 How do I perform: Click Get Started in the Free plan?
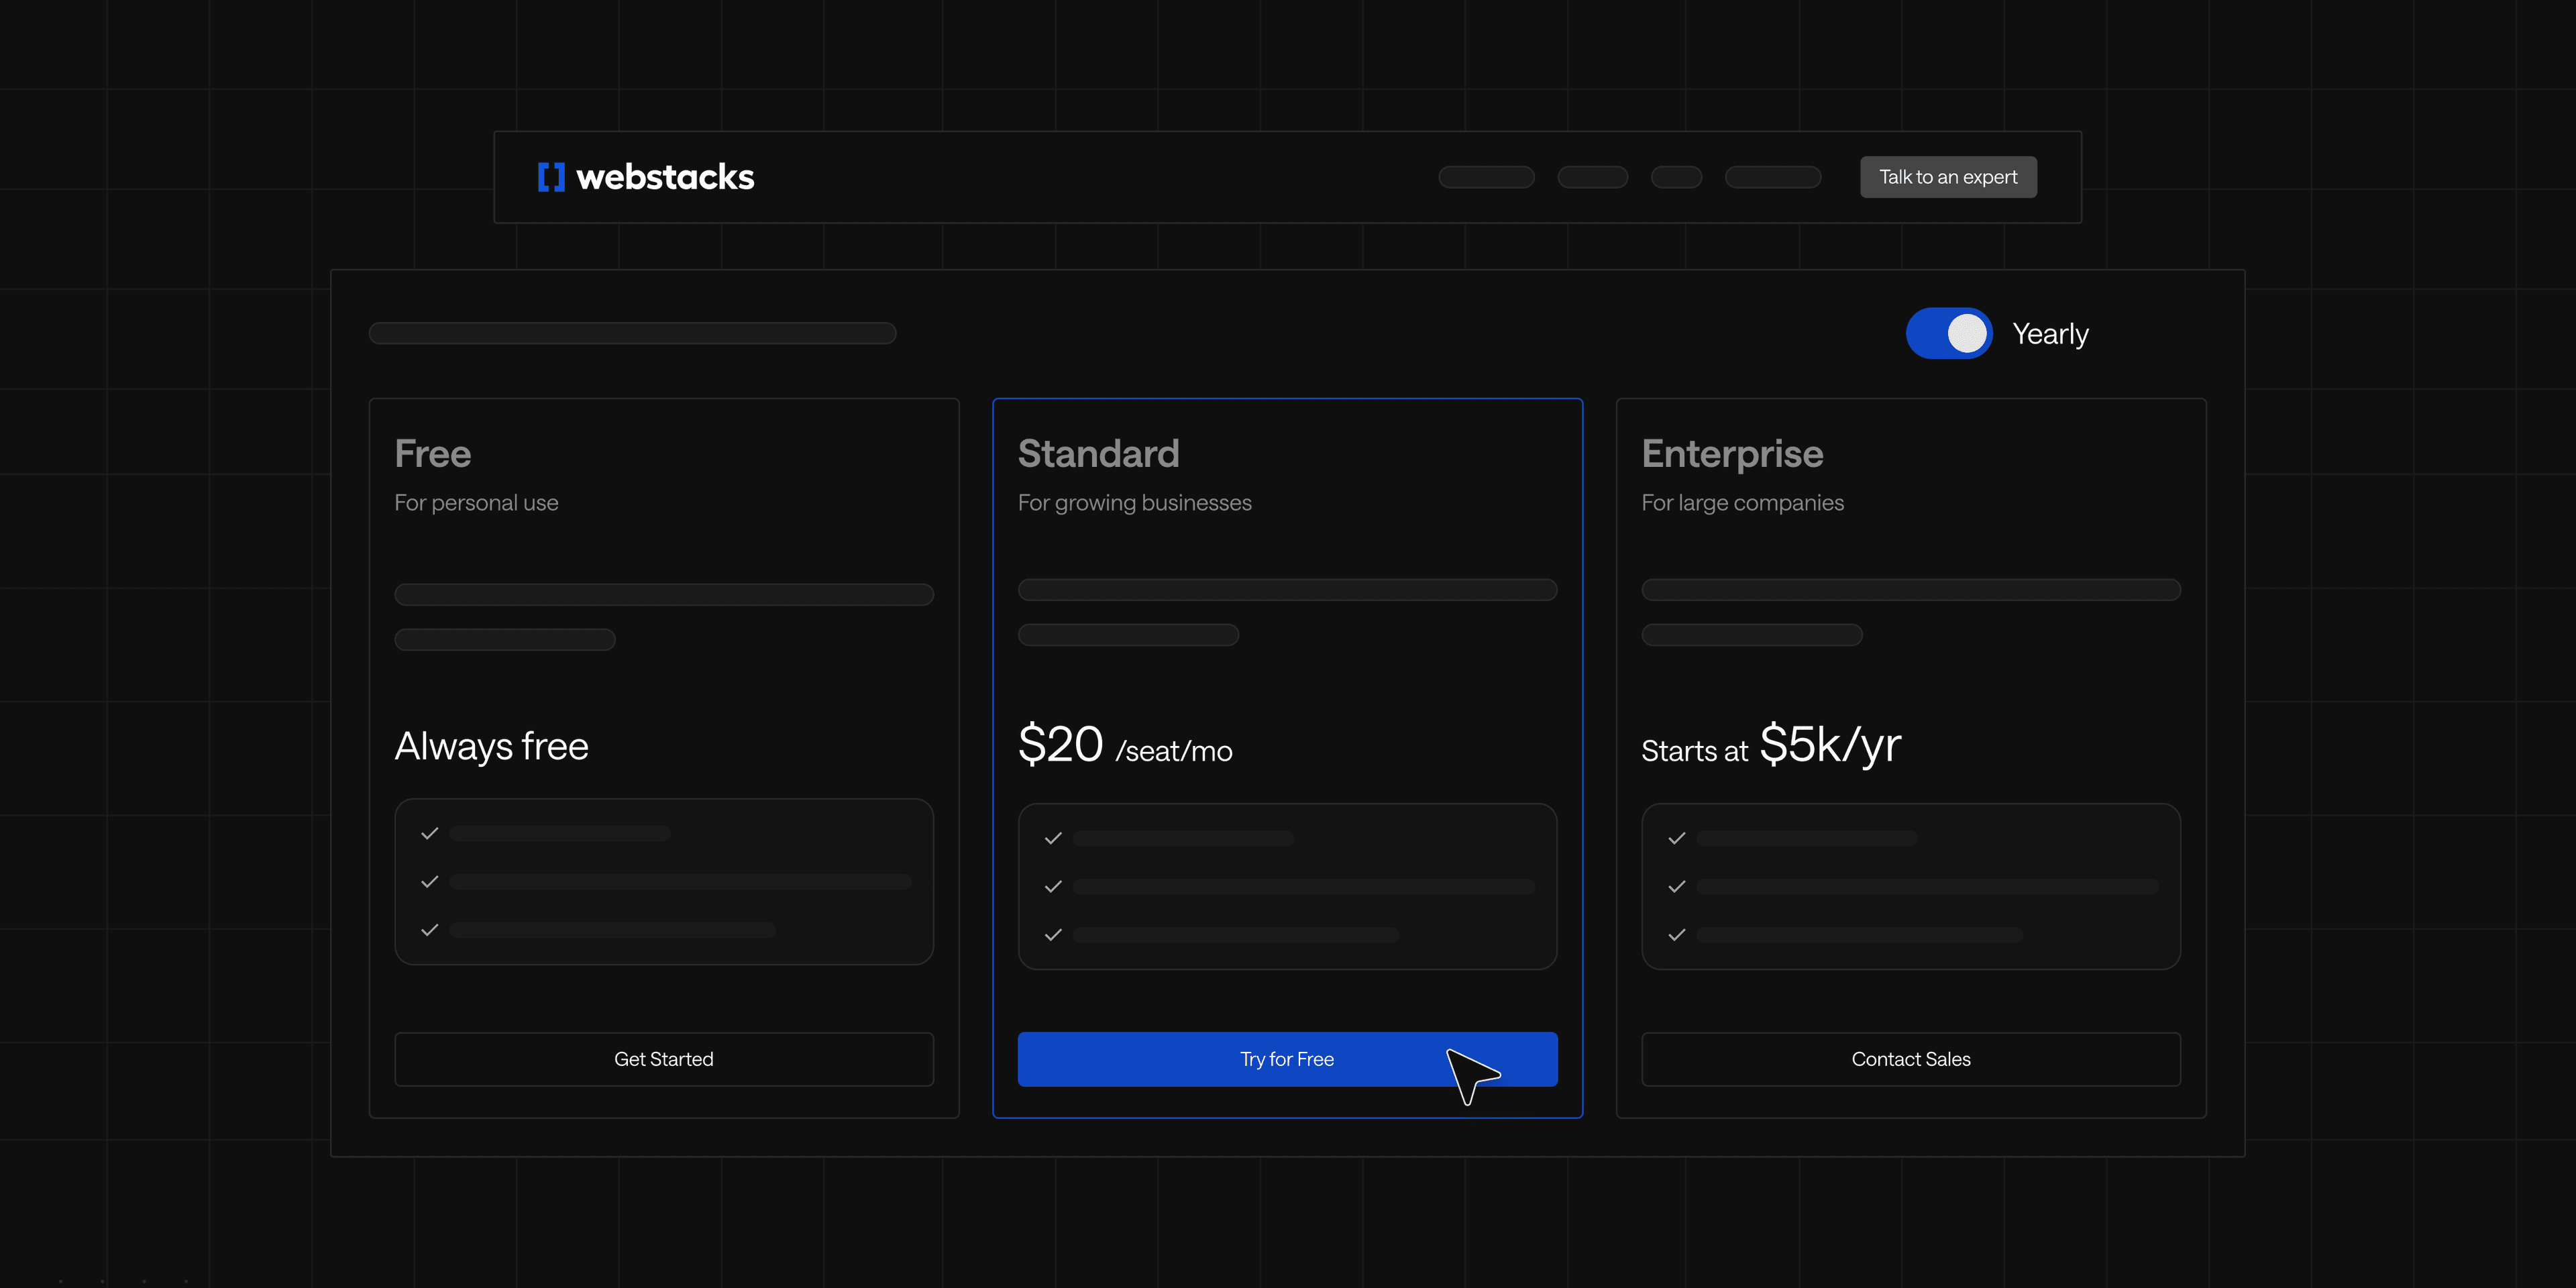point(664,1059)
